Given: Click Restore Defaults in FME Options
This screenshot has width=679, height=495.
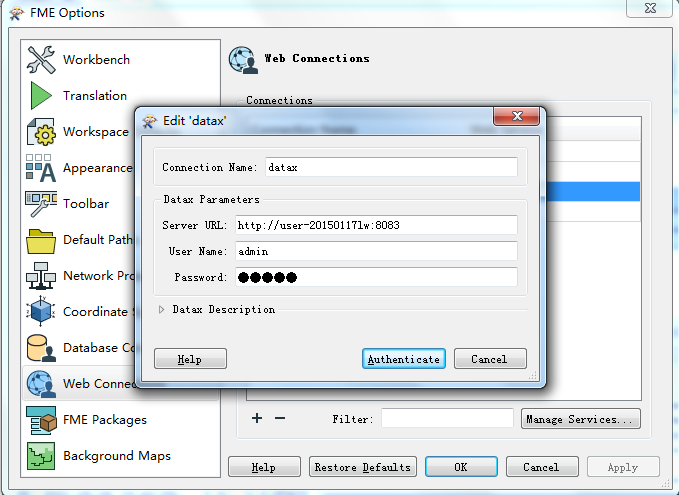Looking at the screenshot, I should pyautogui.click(x=363, y=466).
